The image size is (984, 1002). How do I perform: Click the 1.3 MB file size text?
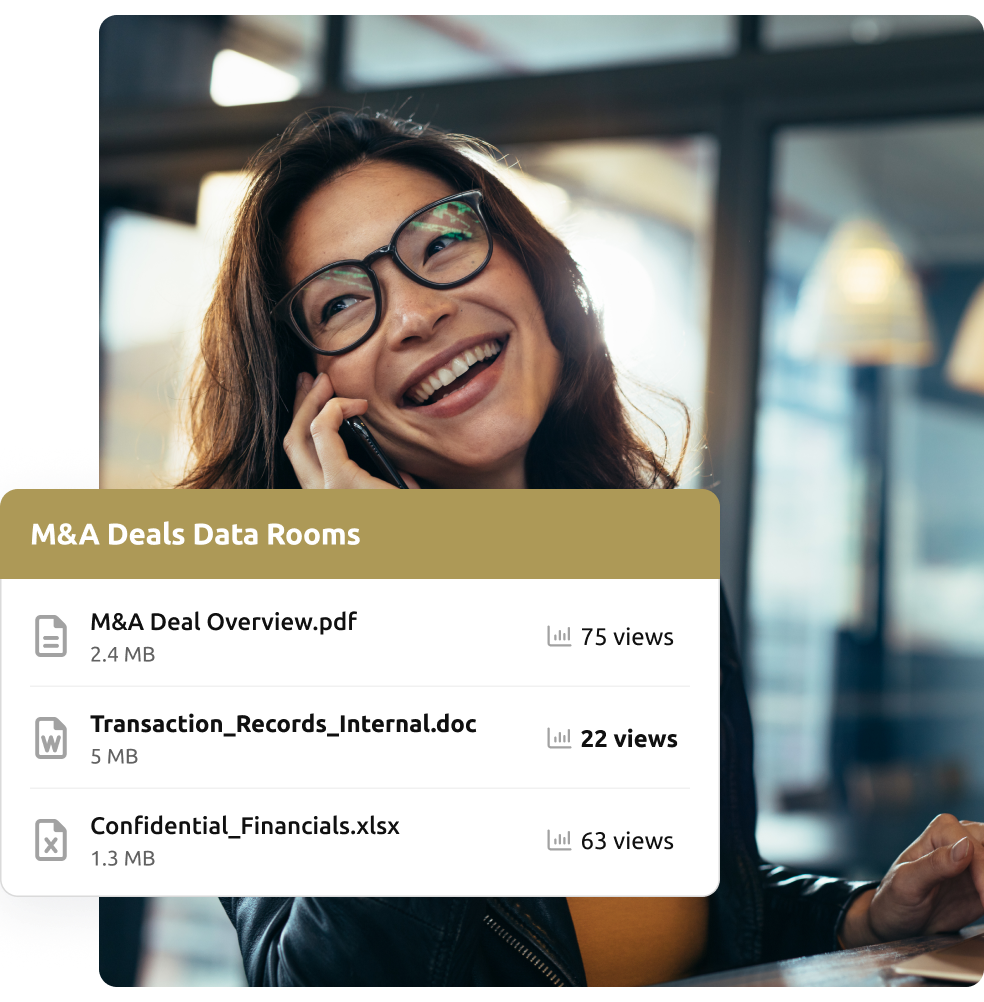click(x=122, y=859)
